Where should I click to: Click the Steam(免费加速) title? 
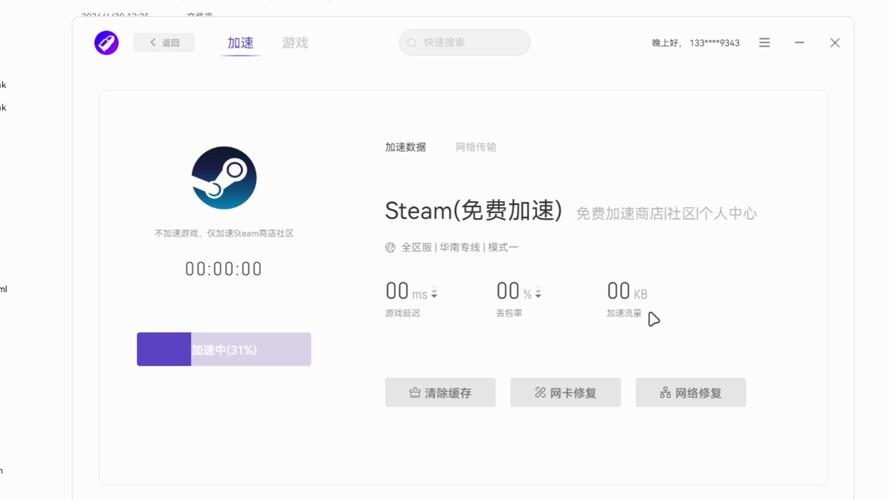click(473, 211)
